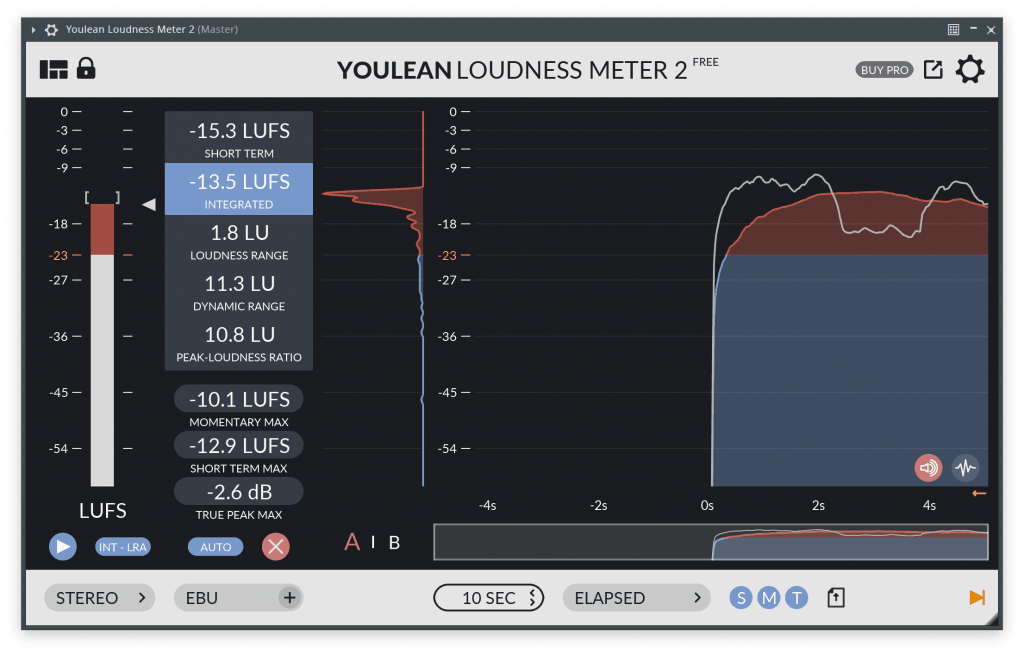Click the grid icon in title bar
1024x655 pixels.
[953, 29]
